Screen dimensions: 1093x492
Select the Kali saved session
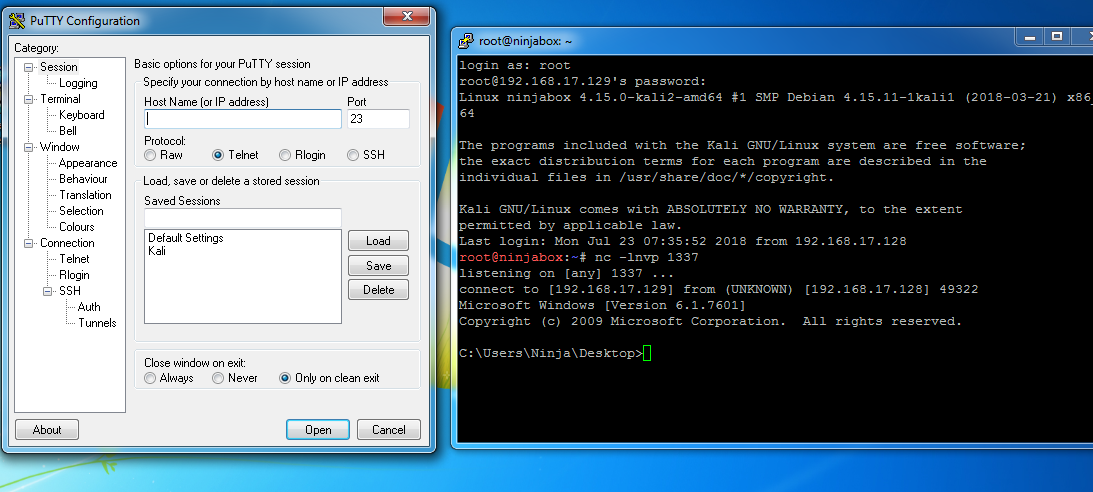pyautogui.click(x=157, y=251)
